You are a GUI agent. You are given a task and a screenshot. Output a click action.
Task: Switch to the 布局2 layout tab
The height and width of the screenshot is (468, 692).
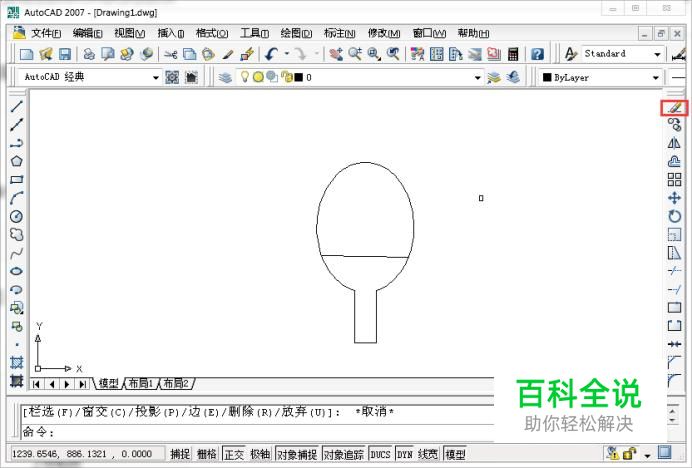[x=176, y=384]
